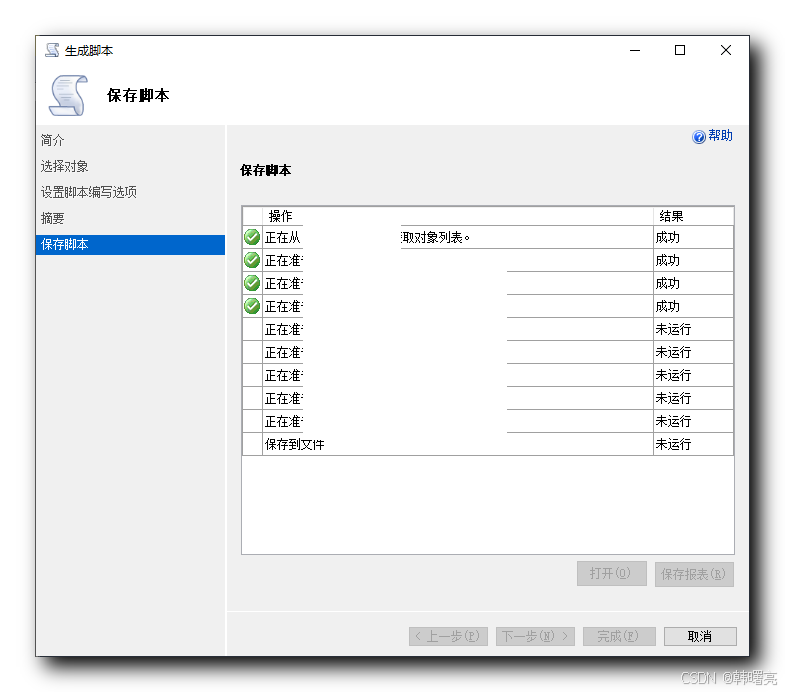
Task: Click green check icon on 正在从 row
Action: pyautogui.click(x=252, y=237)
